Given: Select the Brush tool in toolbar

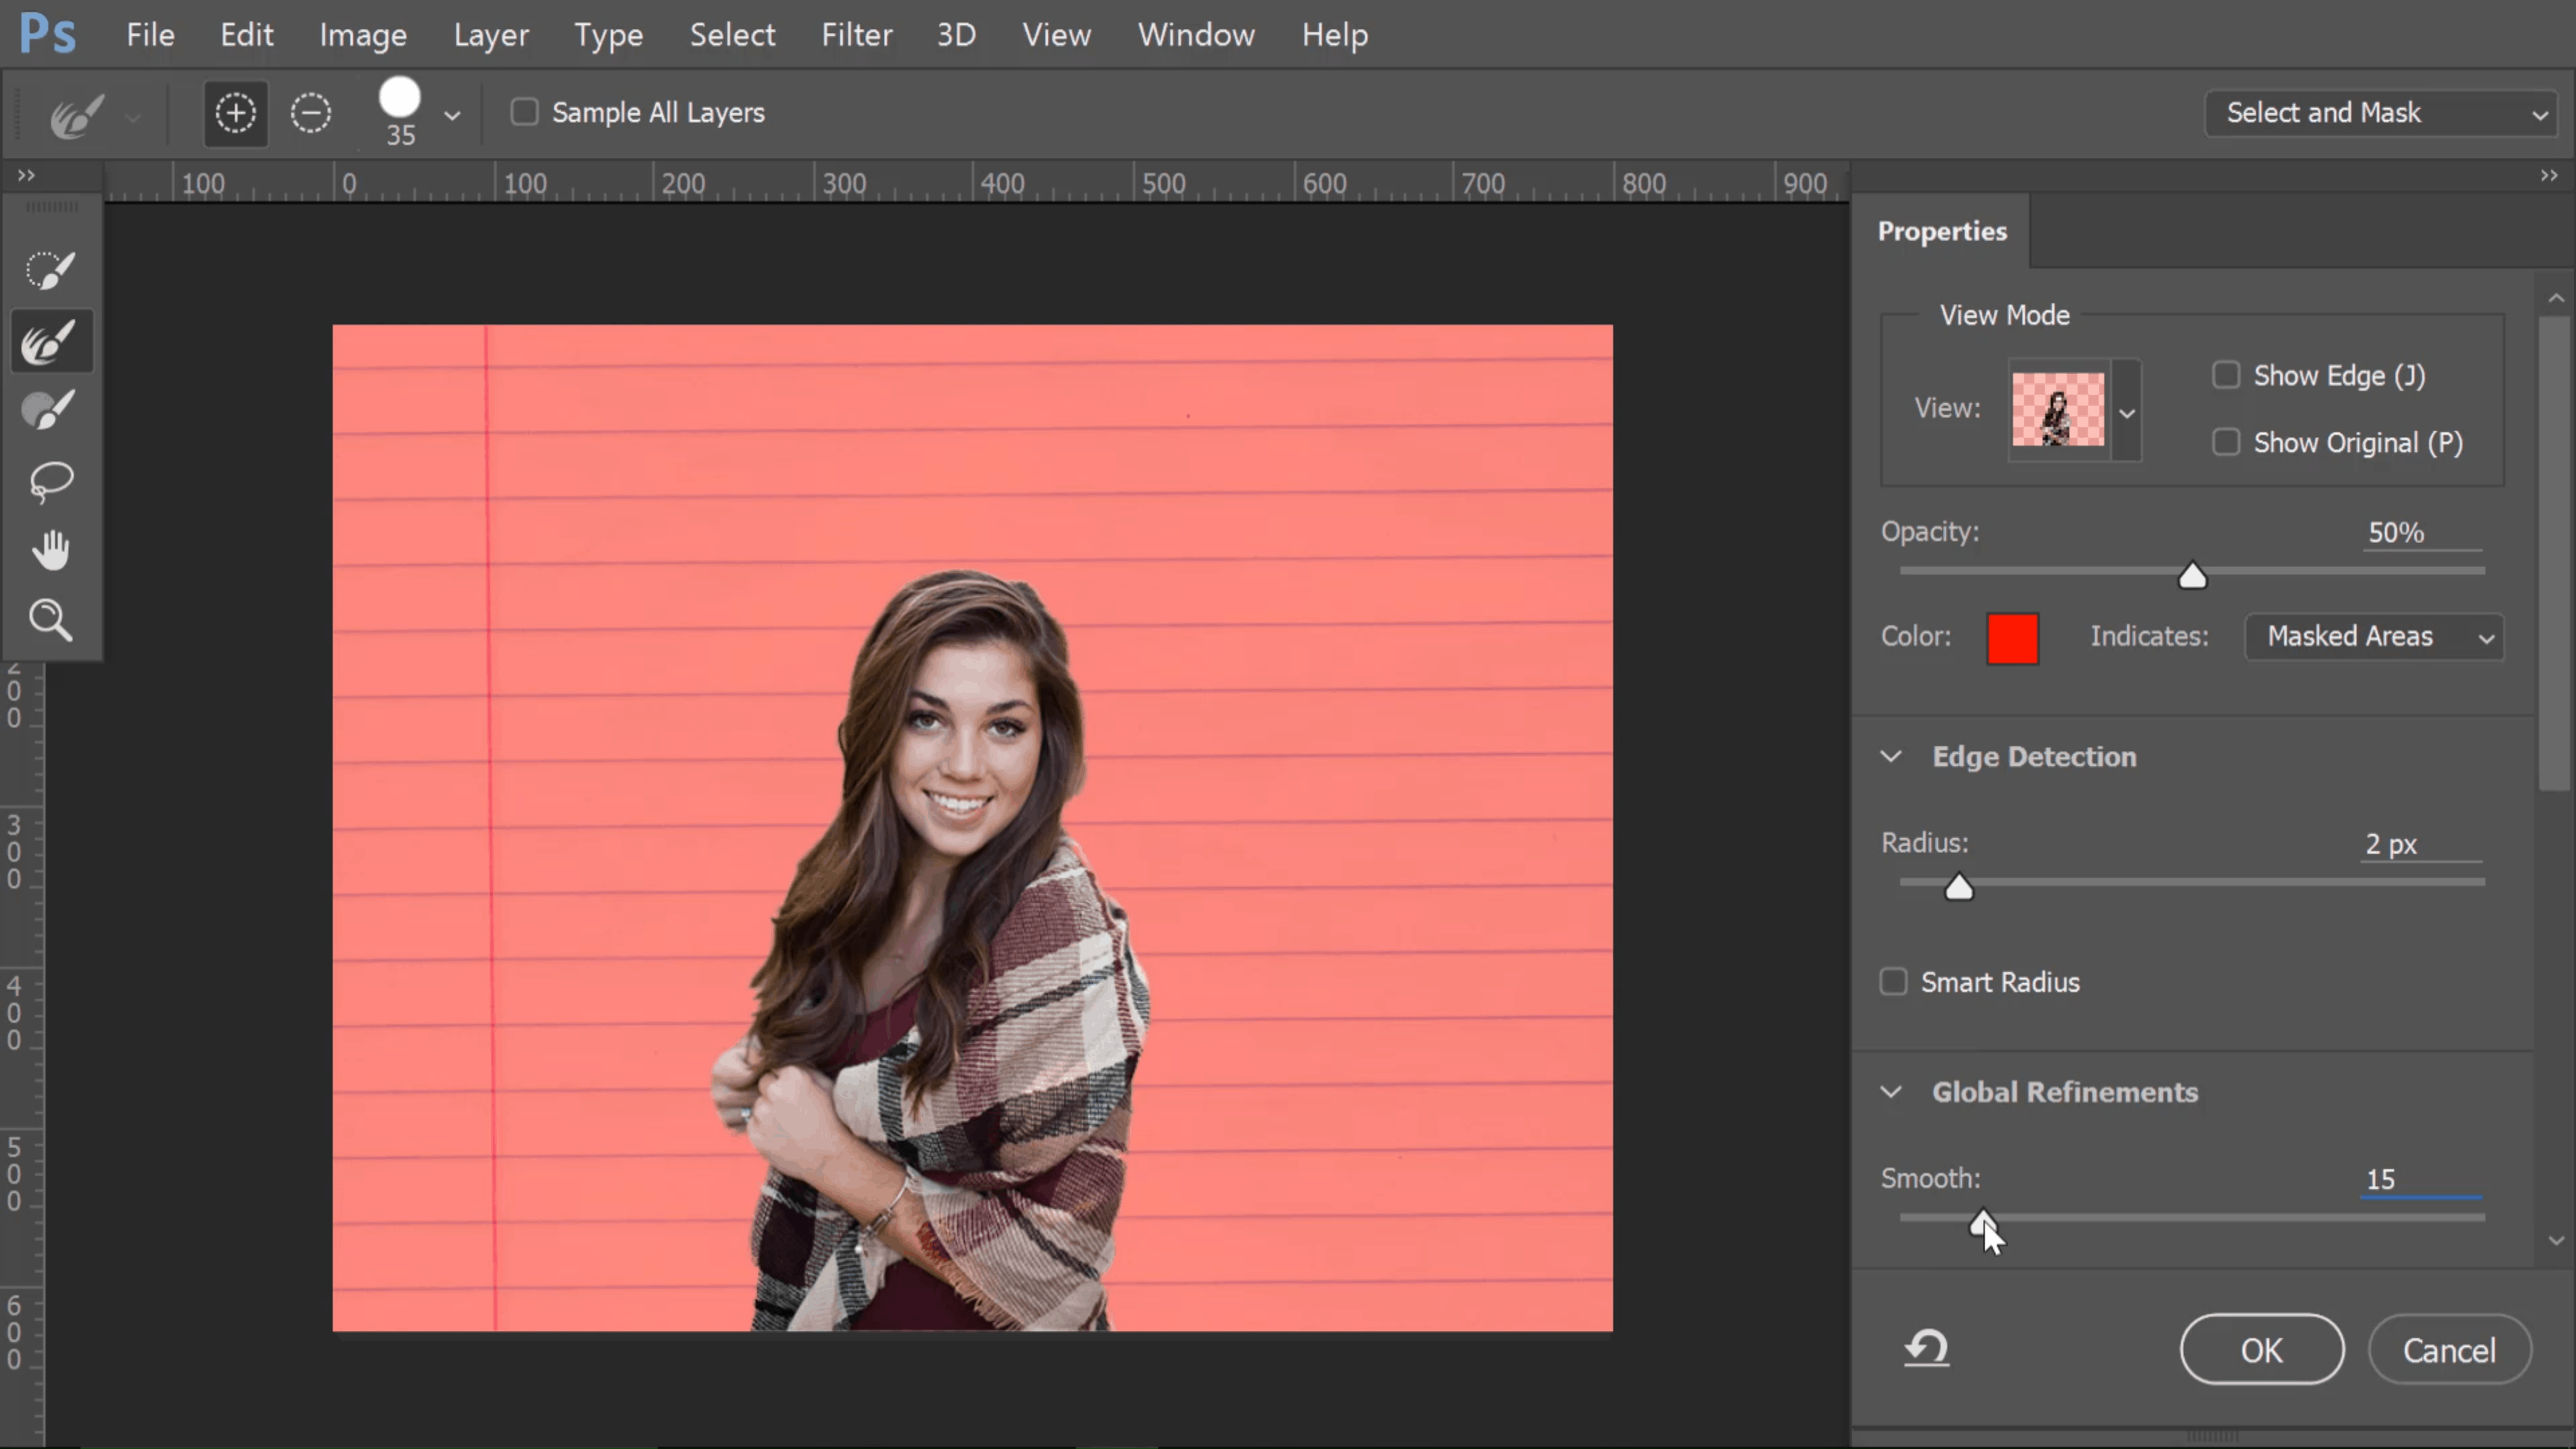Looking at the screenshot, I should [50, 410].
